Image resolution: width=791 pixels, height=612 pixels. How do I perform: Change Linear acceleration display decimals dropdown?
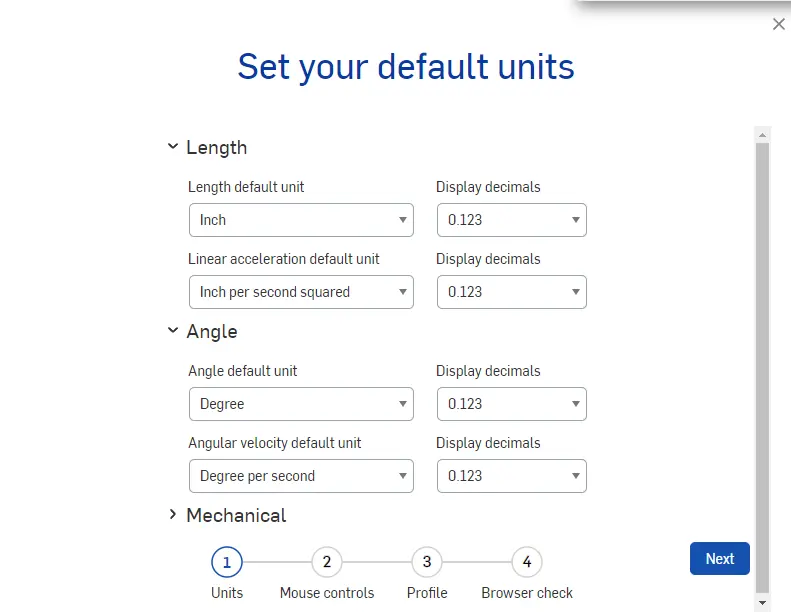point(512,292)
